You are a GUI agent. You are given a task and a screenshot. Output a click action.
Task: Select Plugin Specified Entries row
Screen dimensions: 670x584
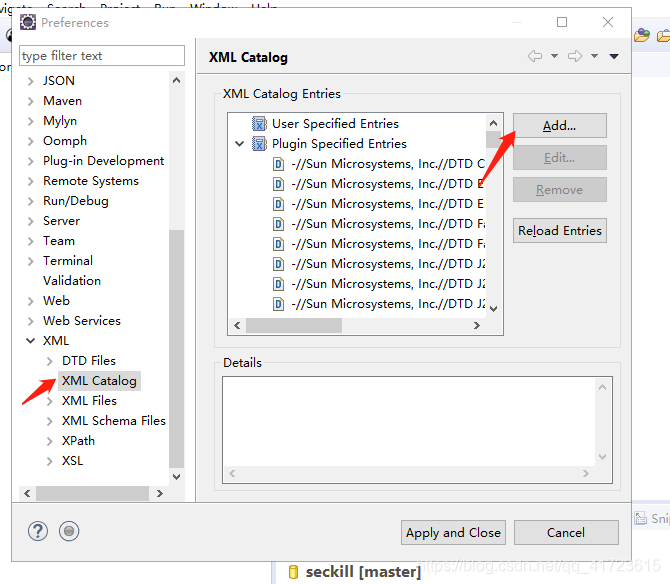pyautogui.click(x=339, y=144)
